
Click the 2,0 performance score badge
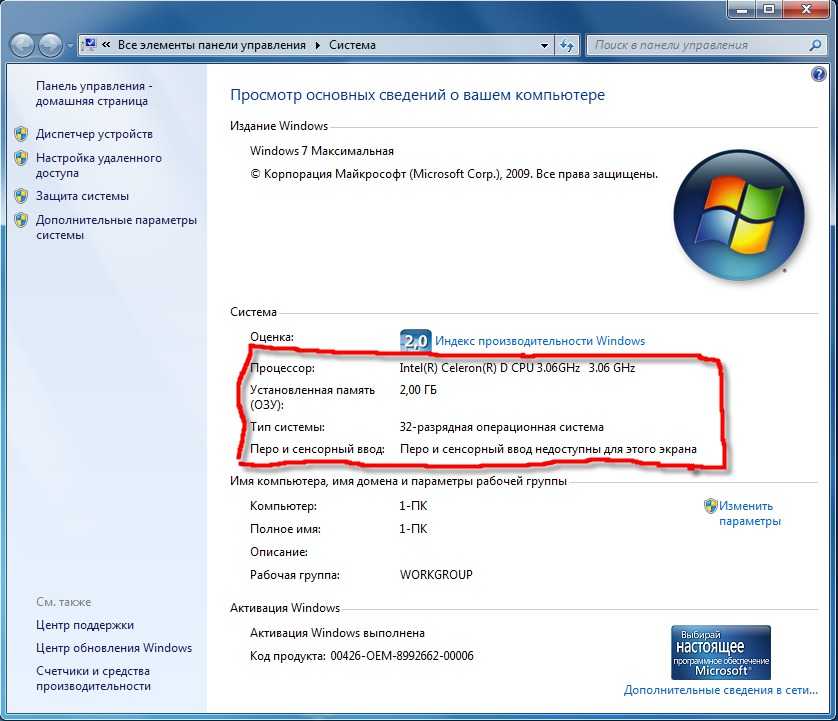click(x=415, y=340)
